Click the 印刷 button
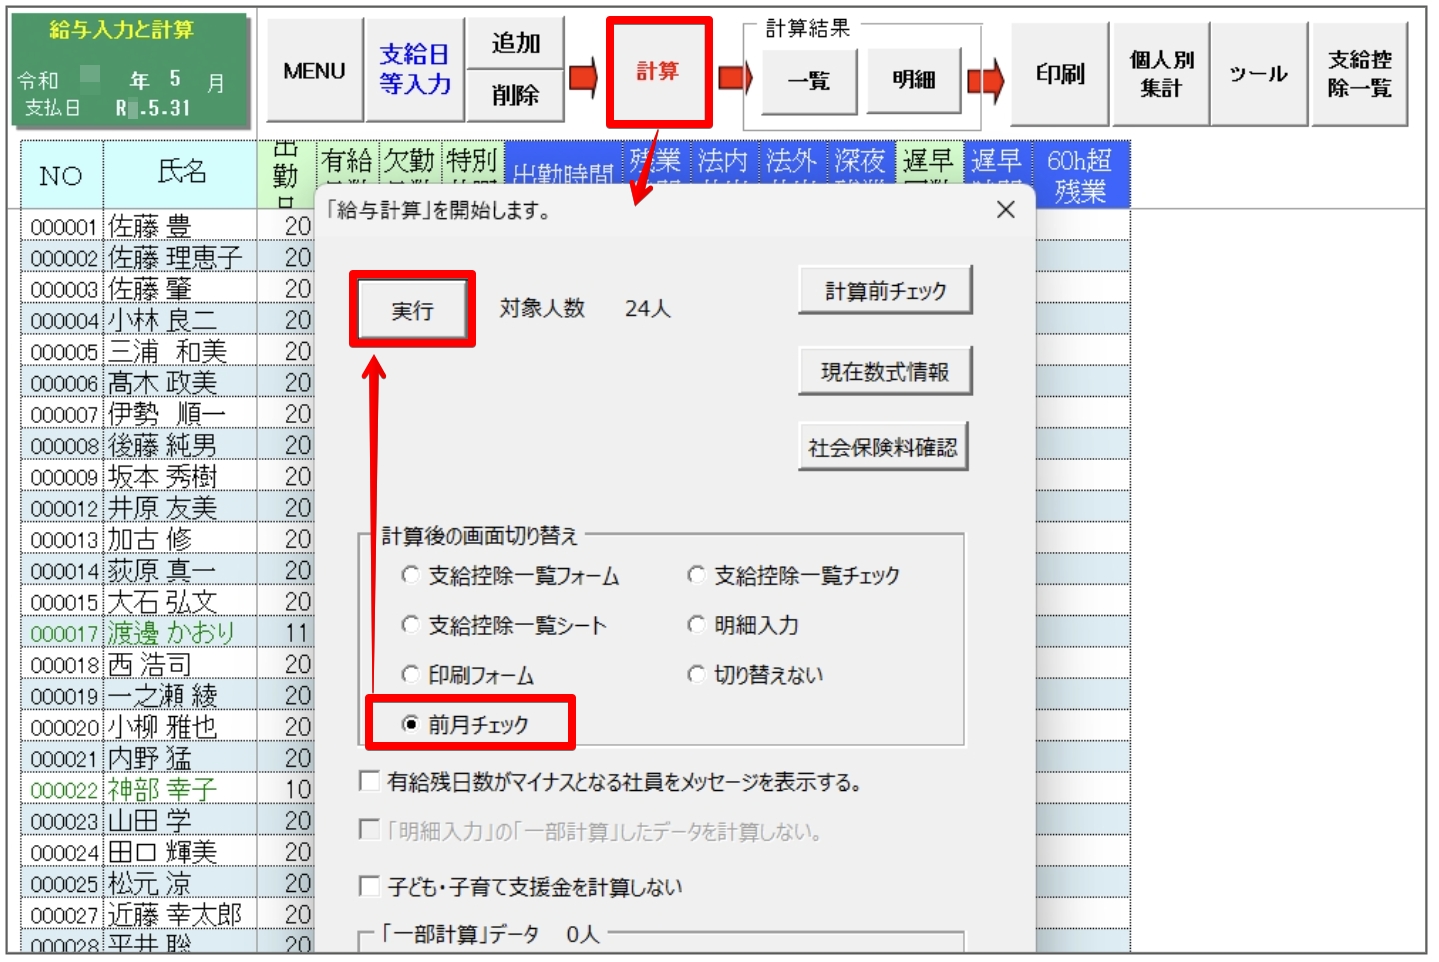 click(1060, 74)
